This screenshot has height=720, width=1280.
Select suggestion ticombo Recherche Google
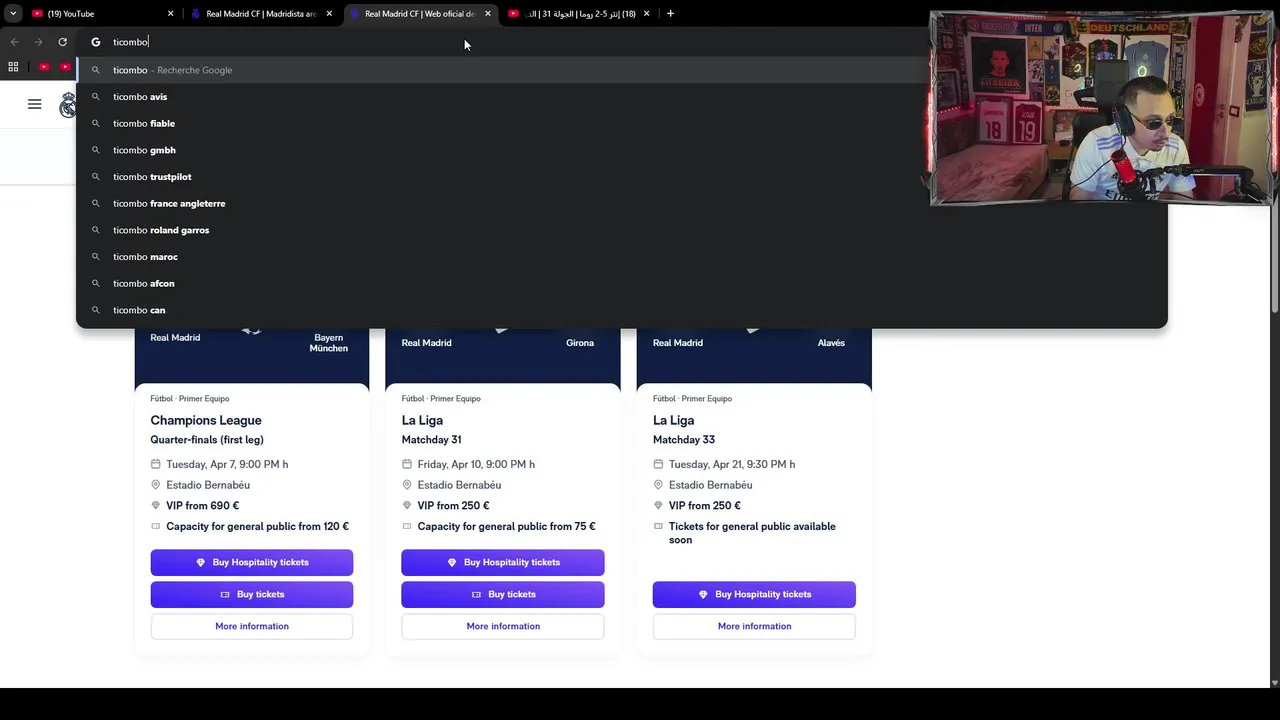(621, 70)
